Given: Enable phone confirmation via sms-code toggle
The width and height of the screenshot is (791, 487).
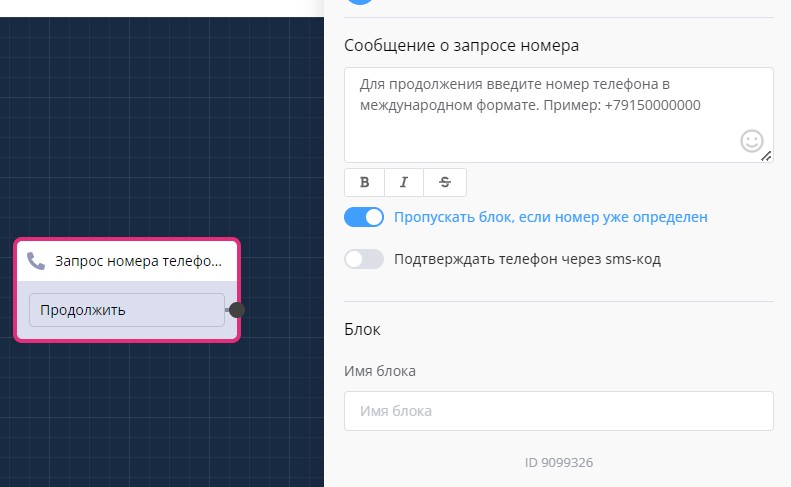Looking at the screenshot, I should tap(364, 259).
